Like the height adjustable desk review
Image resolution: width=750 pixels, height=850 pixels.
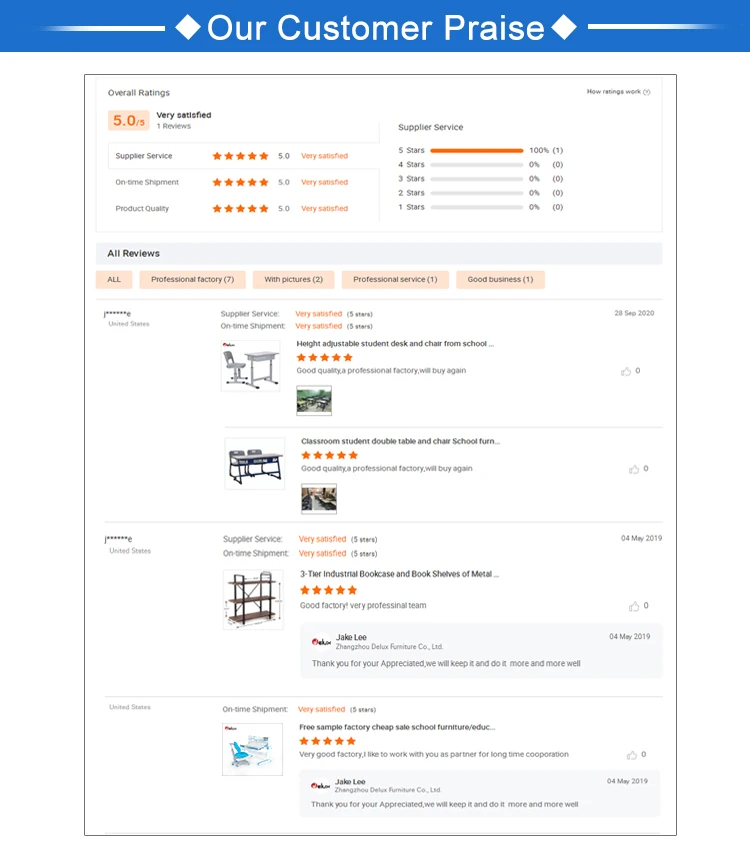pyautogui.click(x=626, y=371)
